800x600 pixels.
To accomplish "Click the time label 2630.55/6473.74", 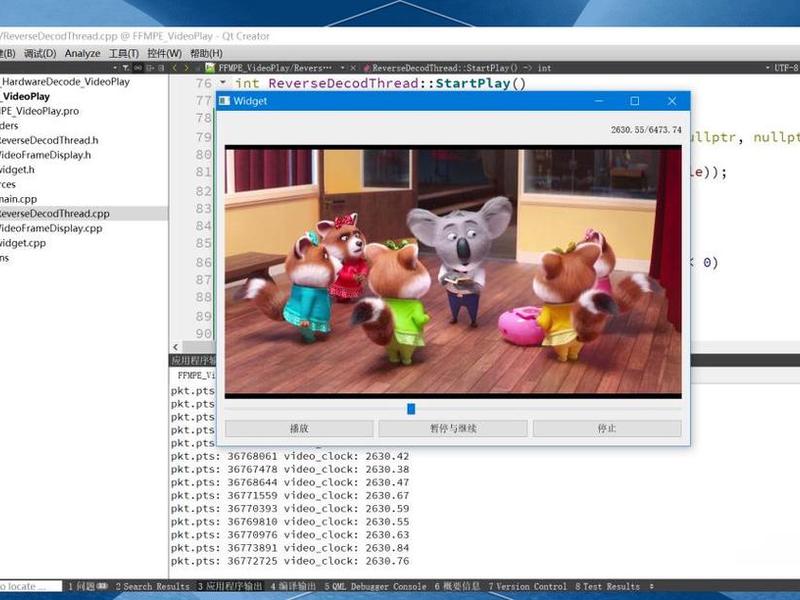I will (646, 130).
